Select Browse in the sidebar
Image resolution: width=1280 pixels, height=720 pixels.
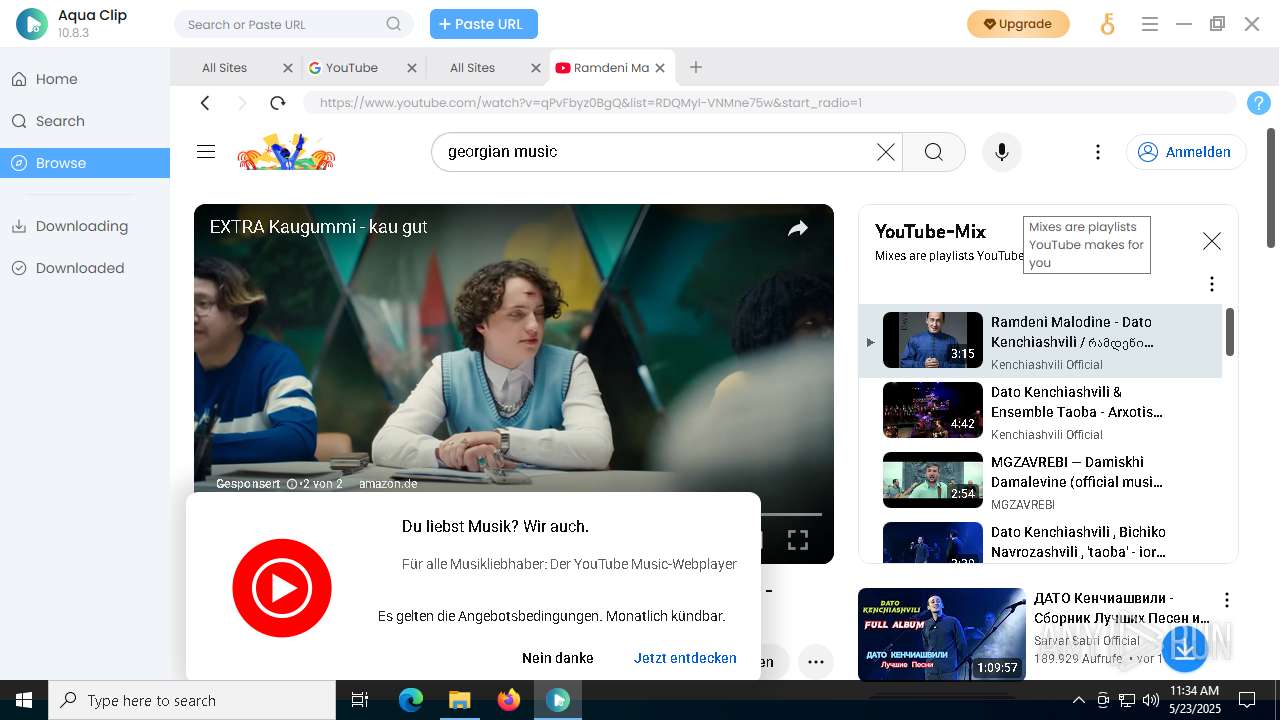coord(85,163)
